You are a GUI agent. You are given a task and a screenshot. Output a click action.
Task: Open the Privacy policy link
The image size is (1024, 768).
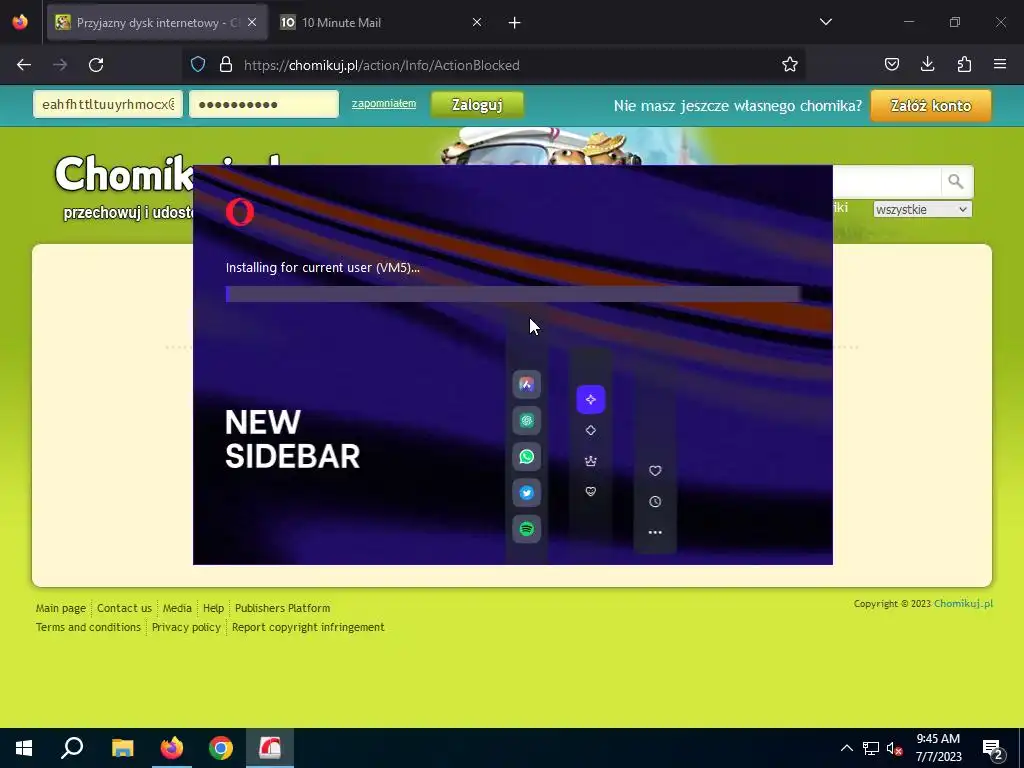point(186,627)
